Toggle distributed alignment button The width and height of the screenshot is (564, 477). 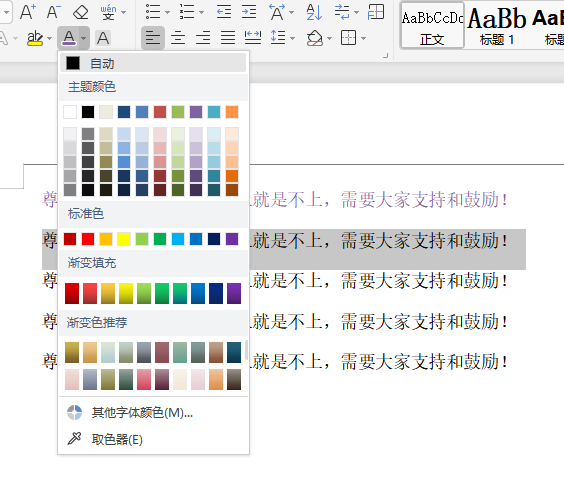[253, 38]
